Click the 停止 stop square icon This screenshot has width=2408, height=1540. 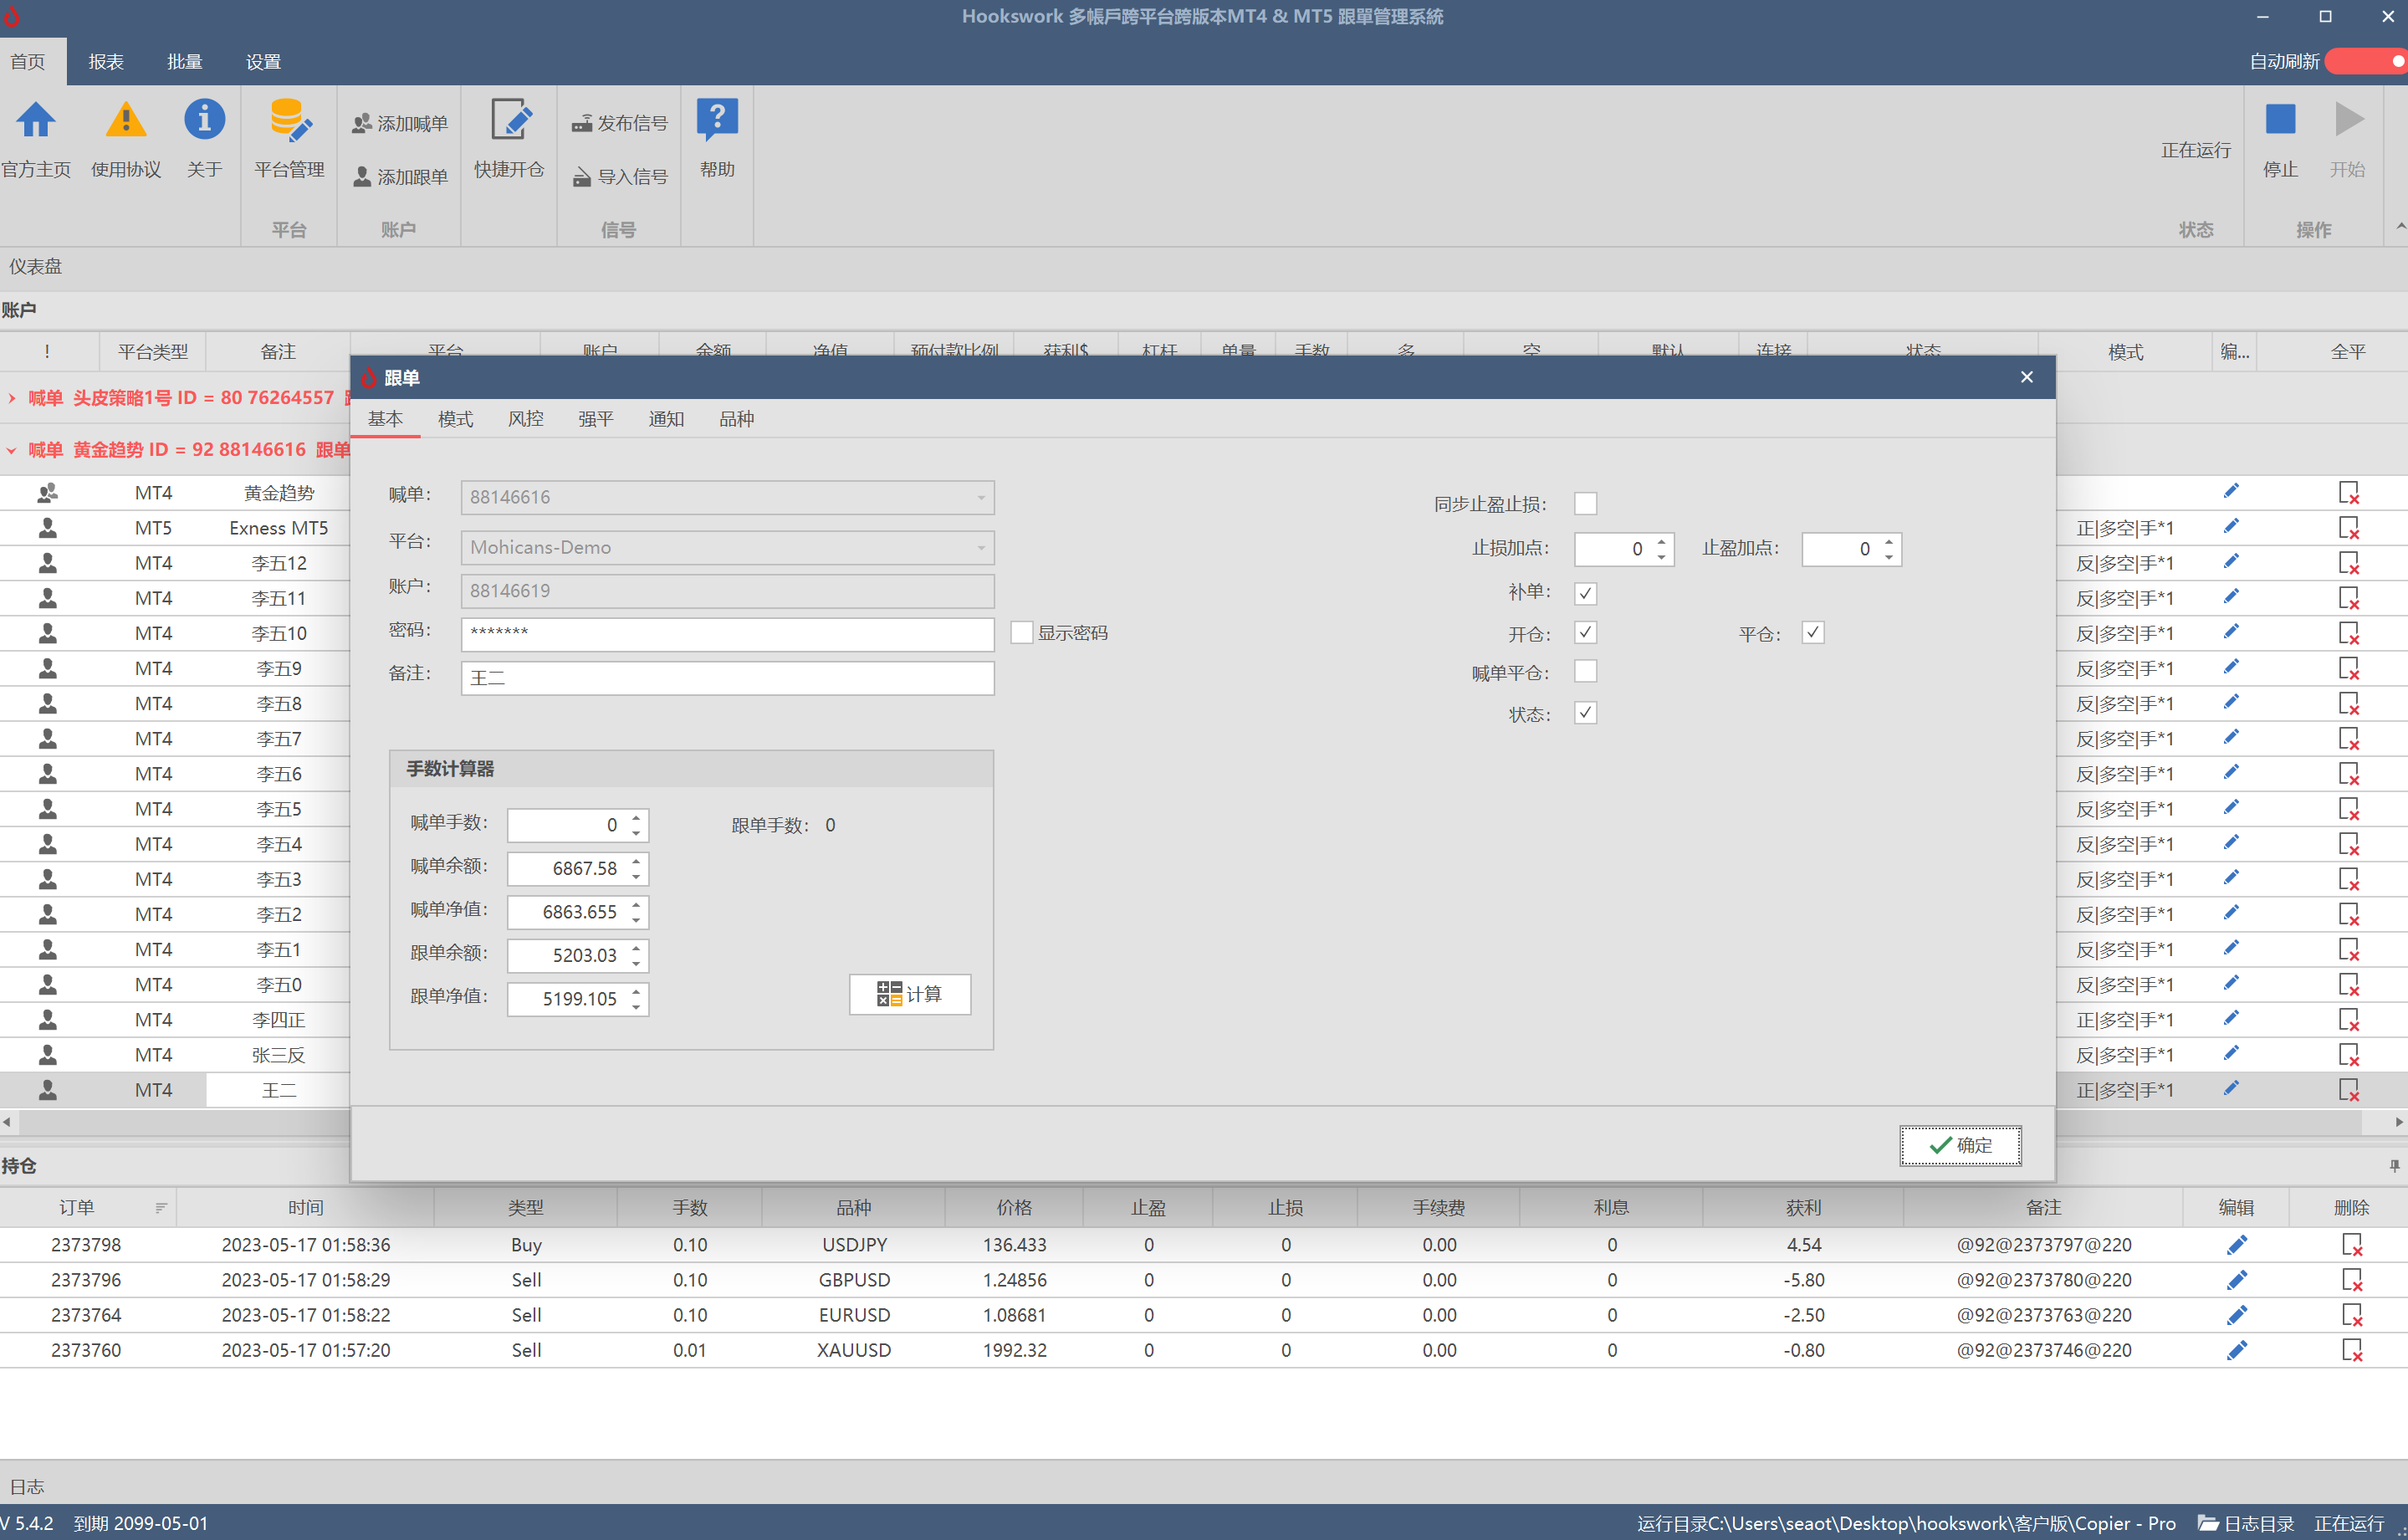[2280, 120]
